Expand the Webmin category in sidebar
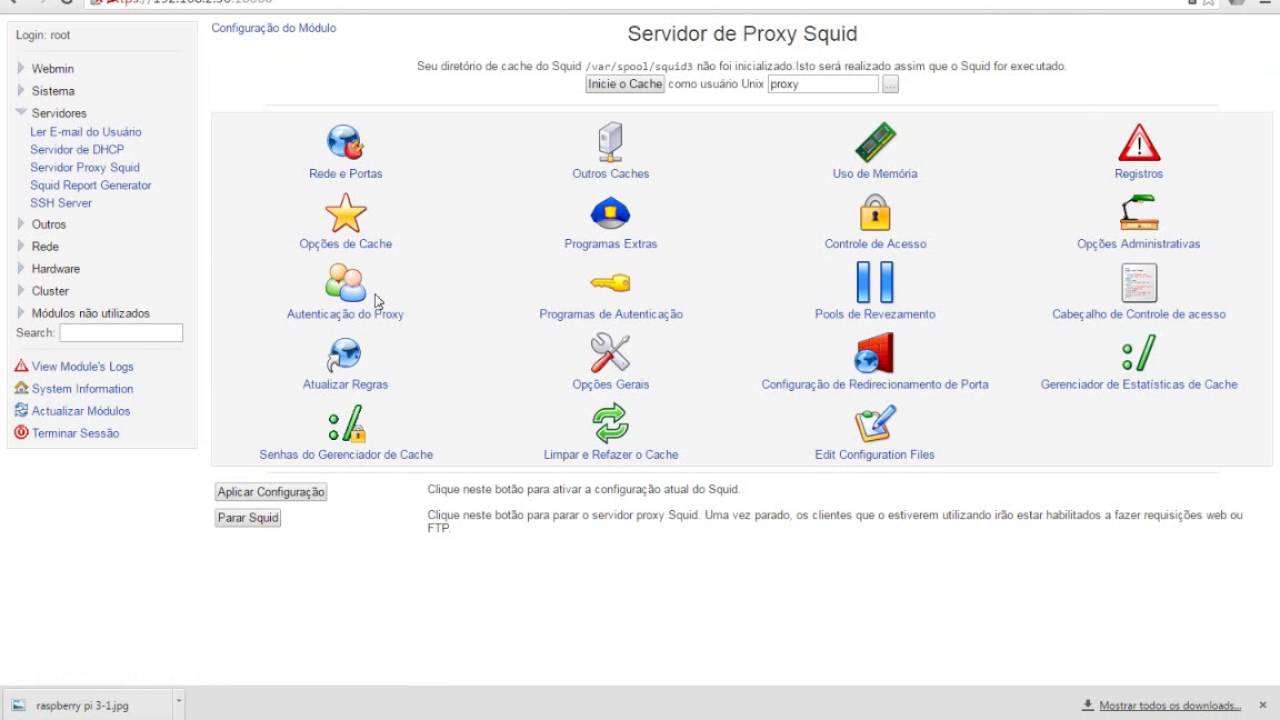Viewport: 1280px width, 720px height. tap(21, 68)
